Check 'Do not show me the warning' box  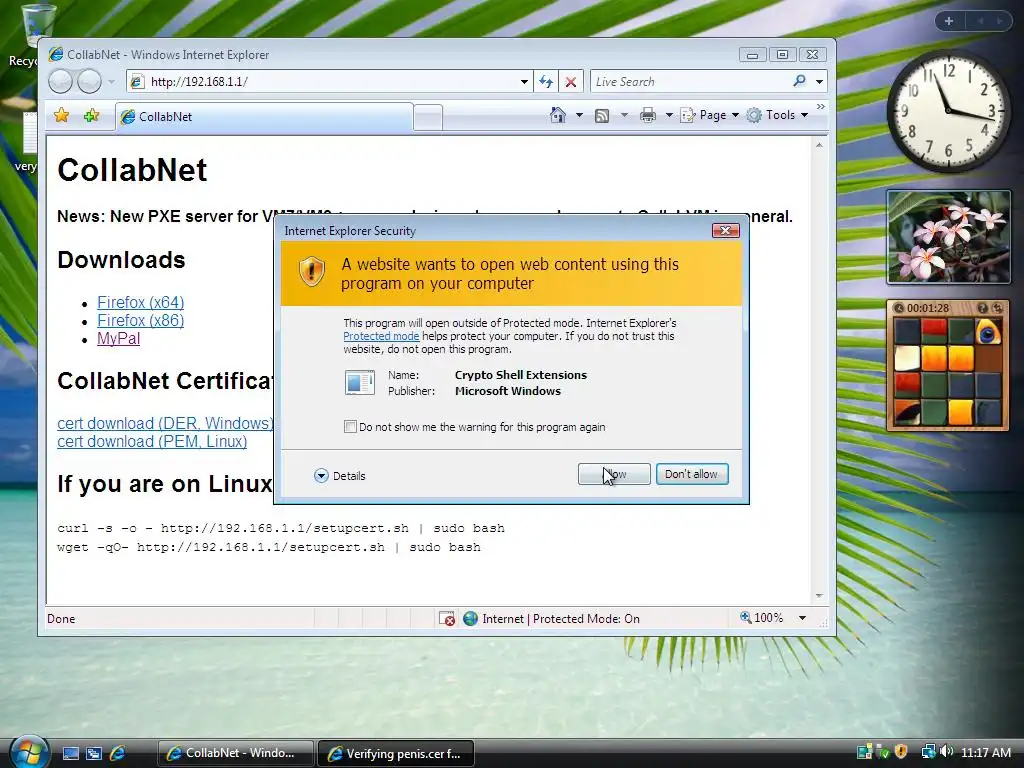point(351,426)
